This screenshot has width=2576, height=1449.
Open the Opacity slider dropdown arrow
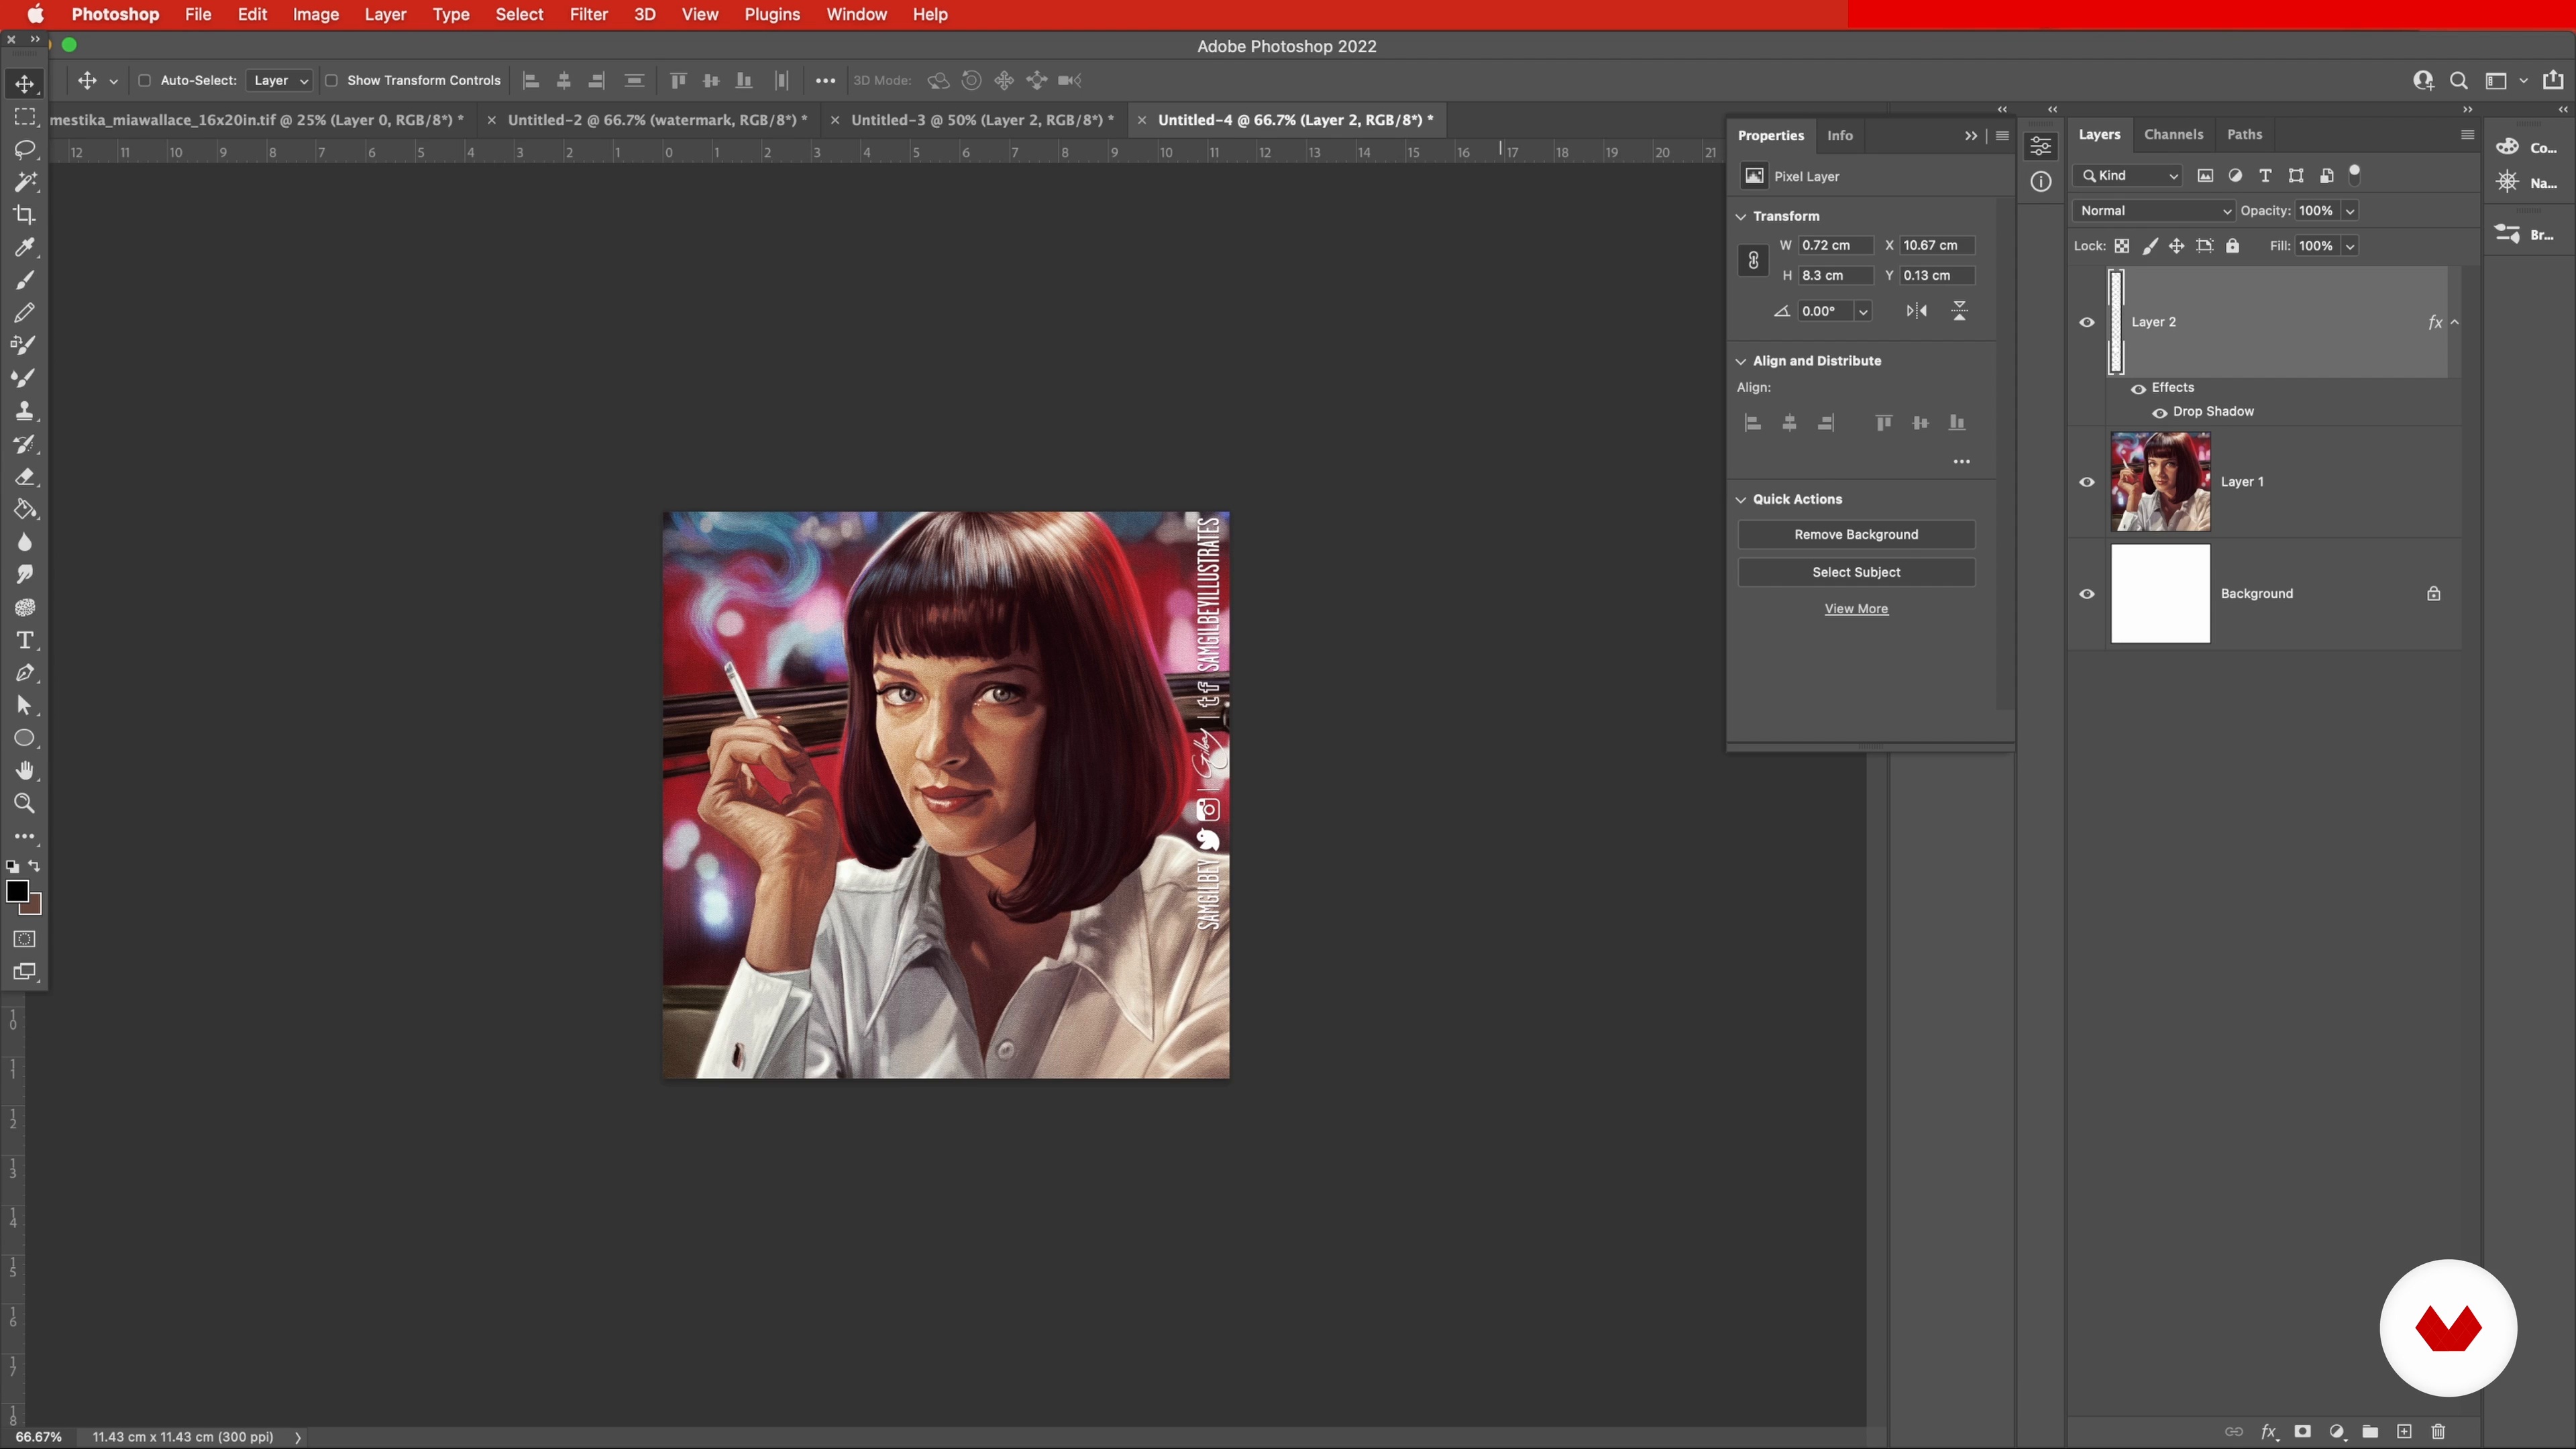pyautogui.click(x=2350, y=211)
